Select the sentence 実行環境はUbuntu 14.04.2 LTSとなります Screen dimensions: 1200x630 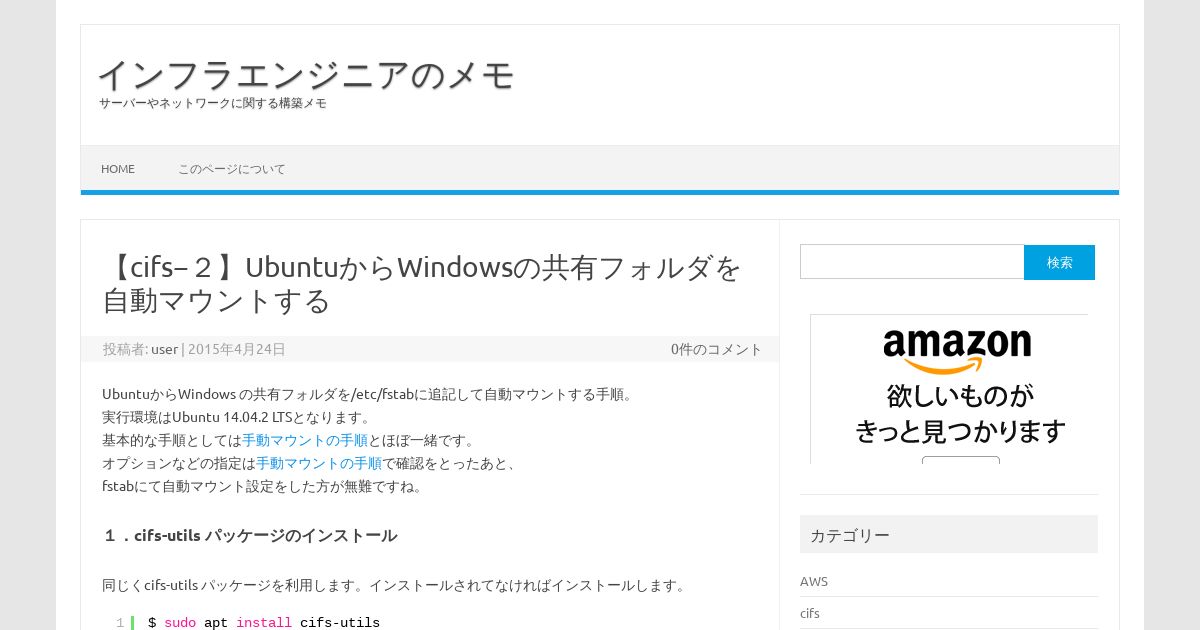pos(237,417)
